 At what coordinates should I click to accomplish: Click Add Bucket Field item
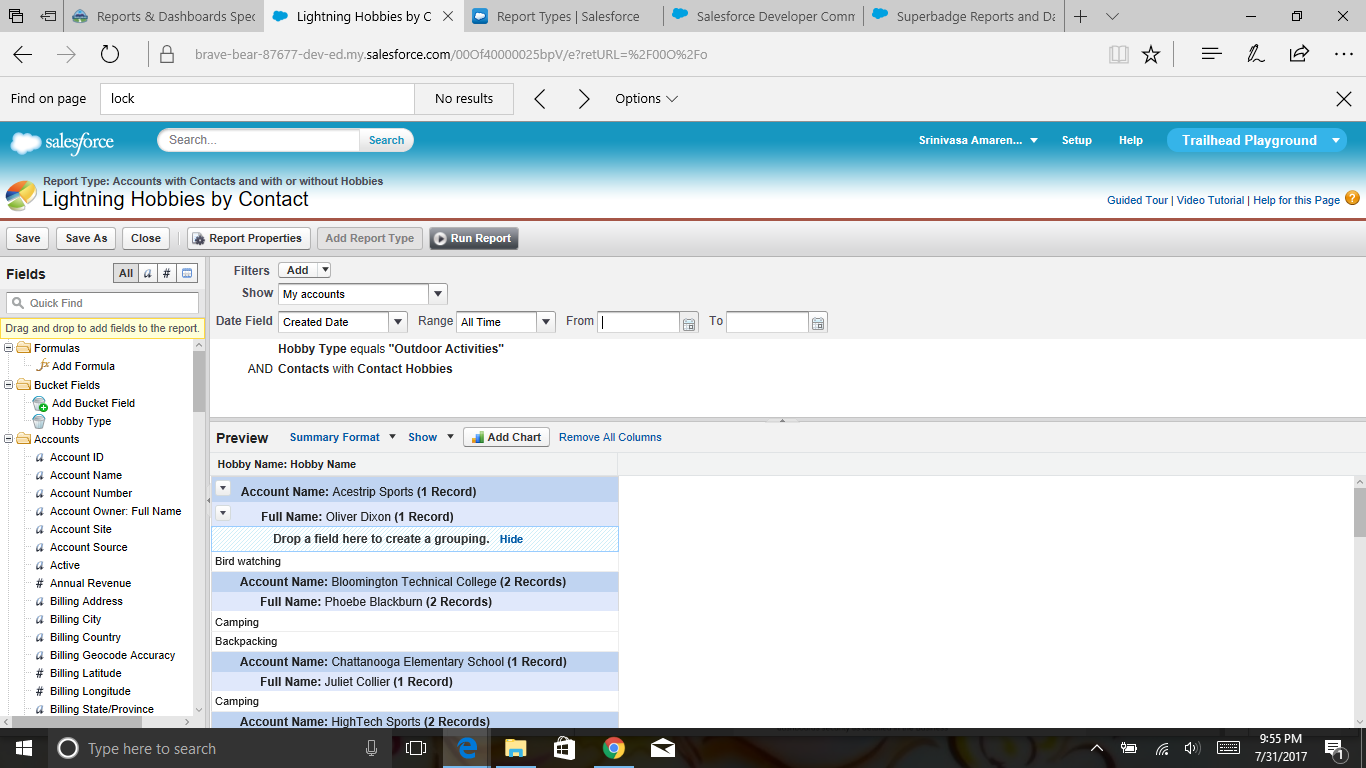pyautogui.click(x=93, y=404)
